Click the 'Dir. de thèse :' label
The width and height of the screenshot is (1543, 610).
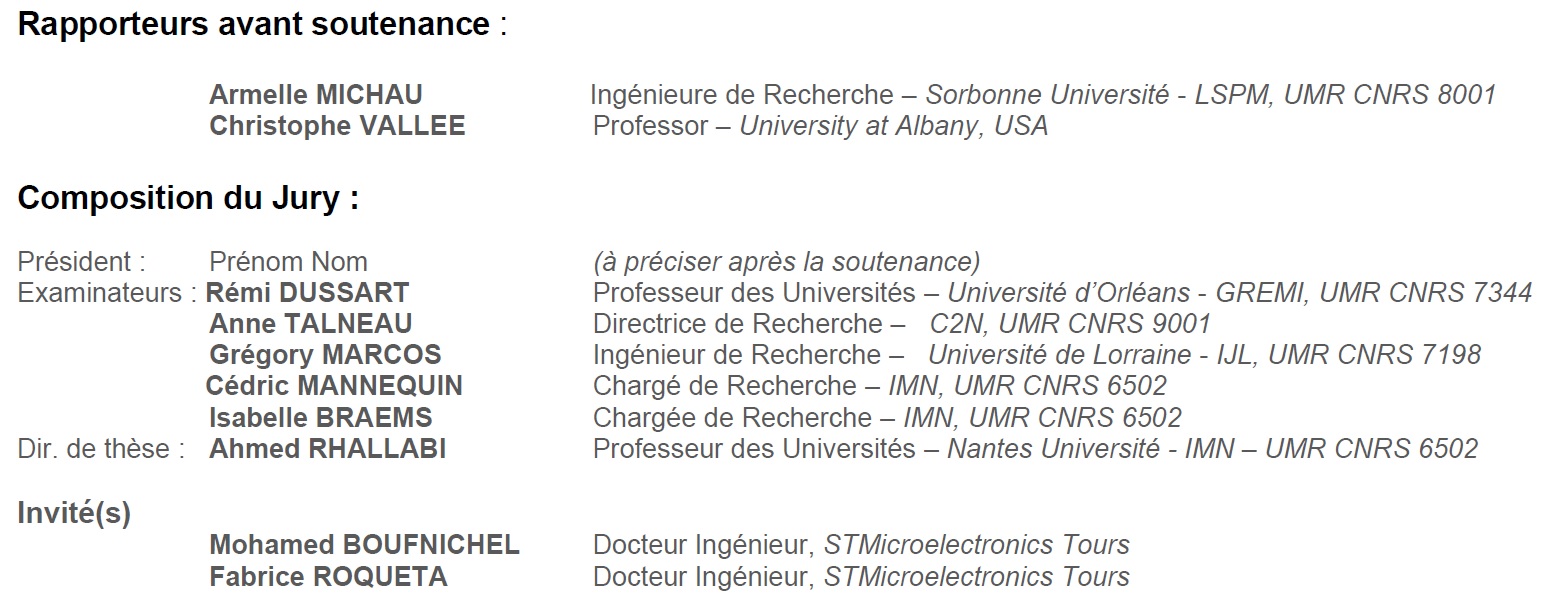pyautogui.click(x=101, y=449)
